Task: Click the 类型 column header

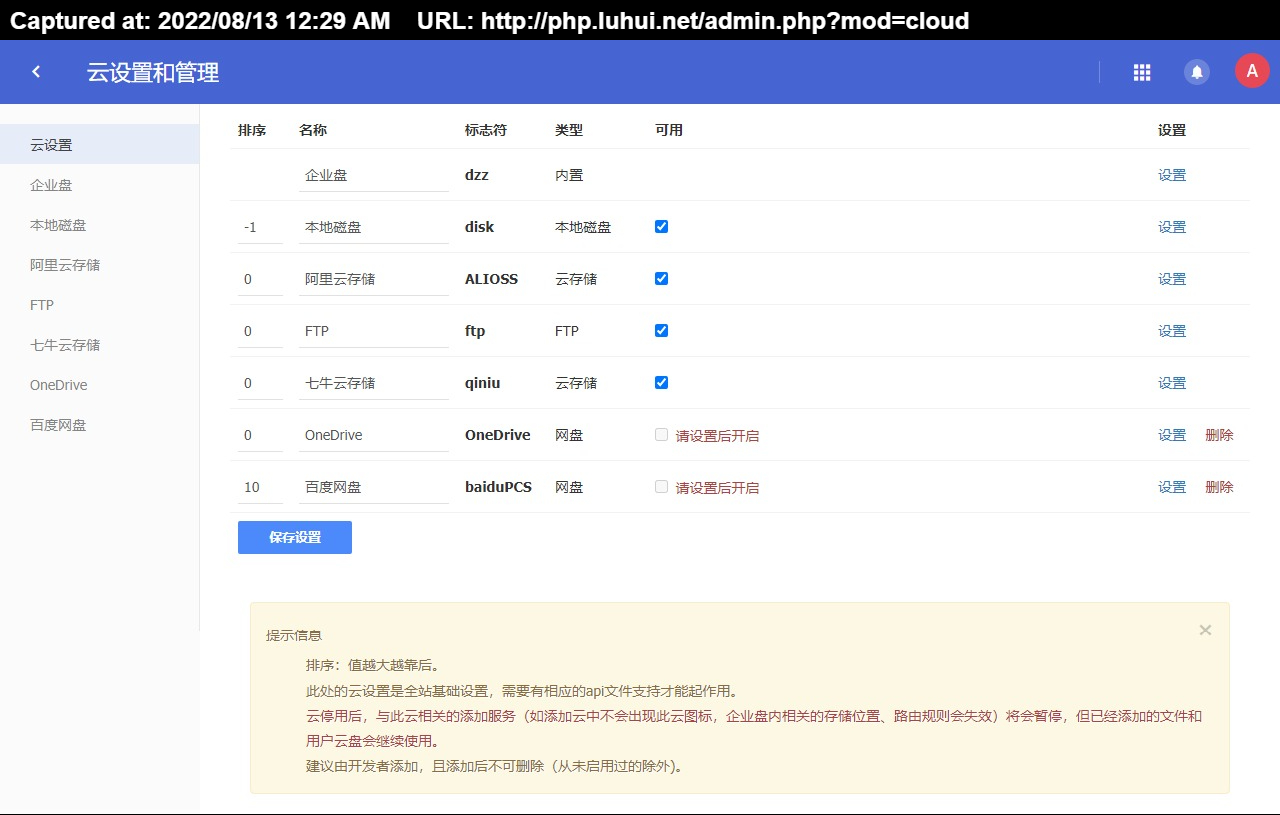Action: pos(569,130)
